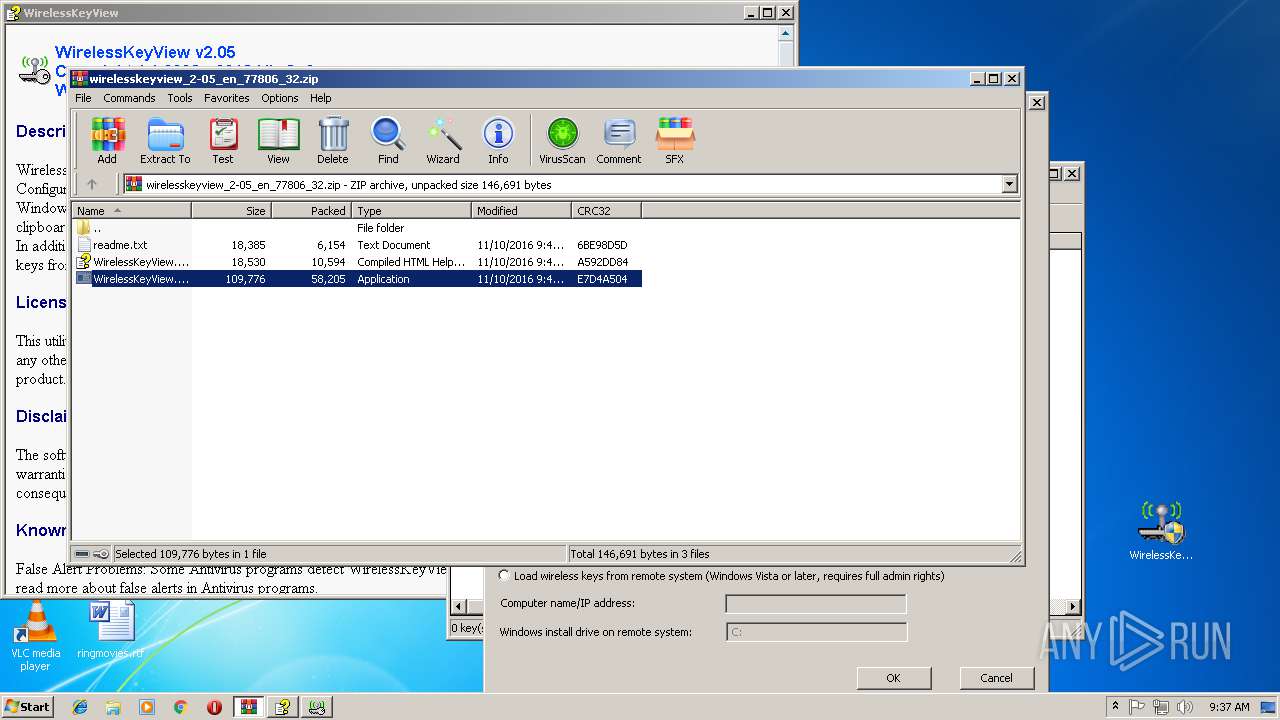Sort by the Name column header
Viewport: 1280px width, 720px height.
tap(131, 211)
